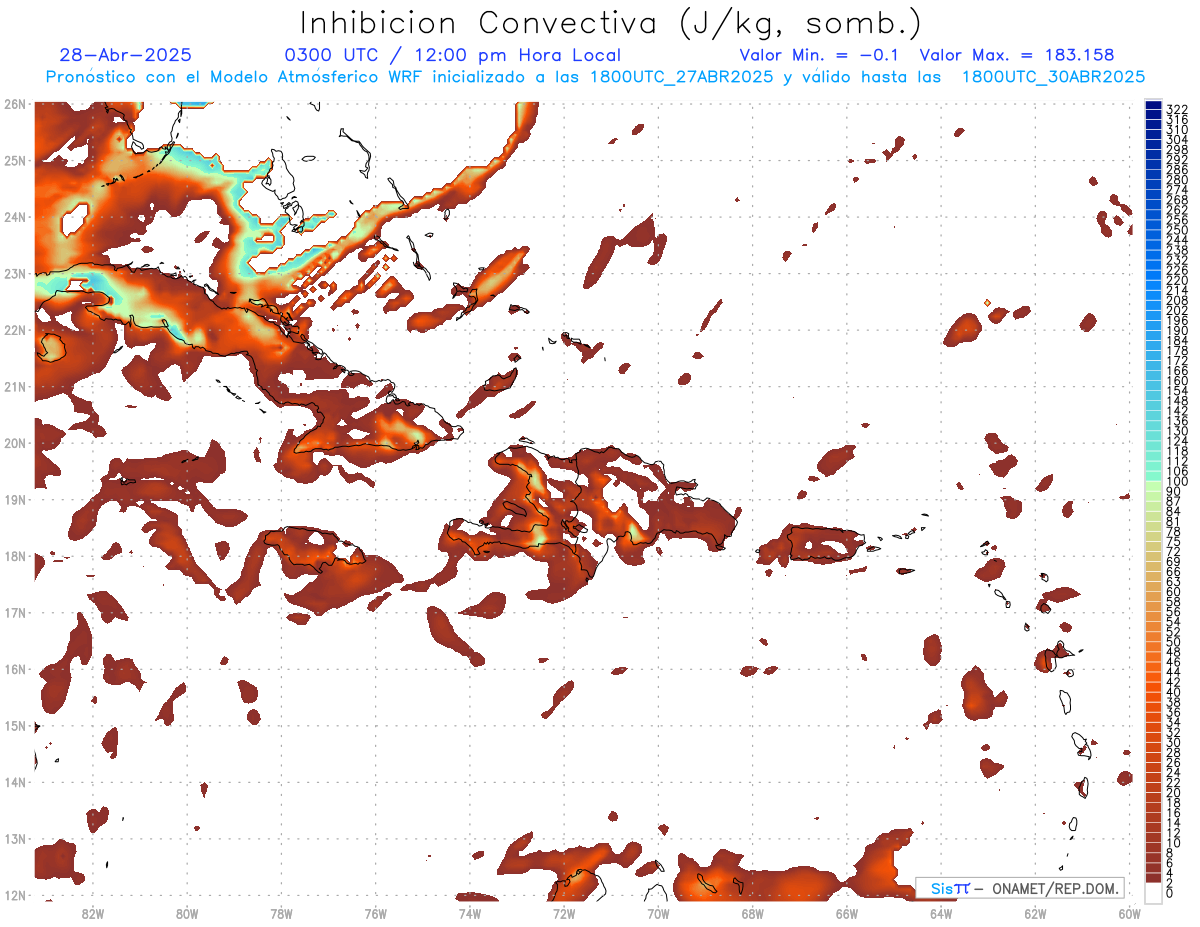Image resolution: width=1200 pixels, height=927 pixels.
Task: Select the date '28-Abr-2025'
Action: 125,56
